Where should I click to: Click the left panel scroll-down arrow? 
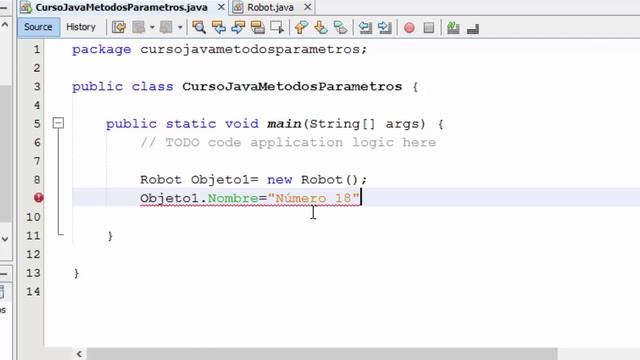pyautogui.click(x=5, y=239)
